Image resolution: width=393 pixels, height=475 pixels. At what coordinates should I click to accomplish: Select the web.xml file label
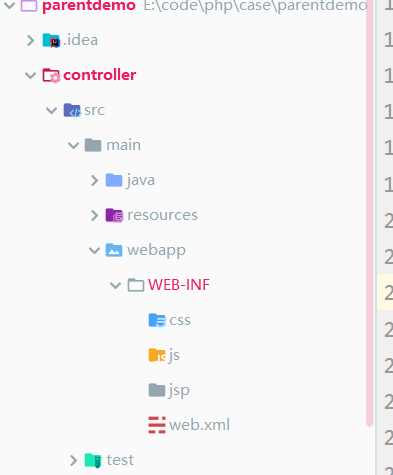pyautogui.click(x=199, y=425)
